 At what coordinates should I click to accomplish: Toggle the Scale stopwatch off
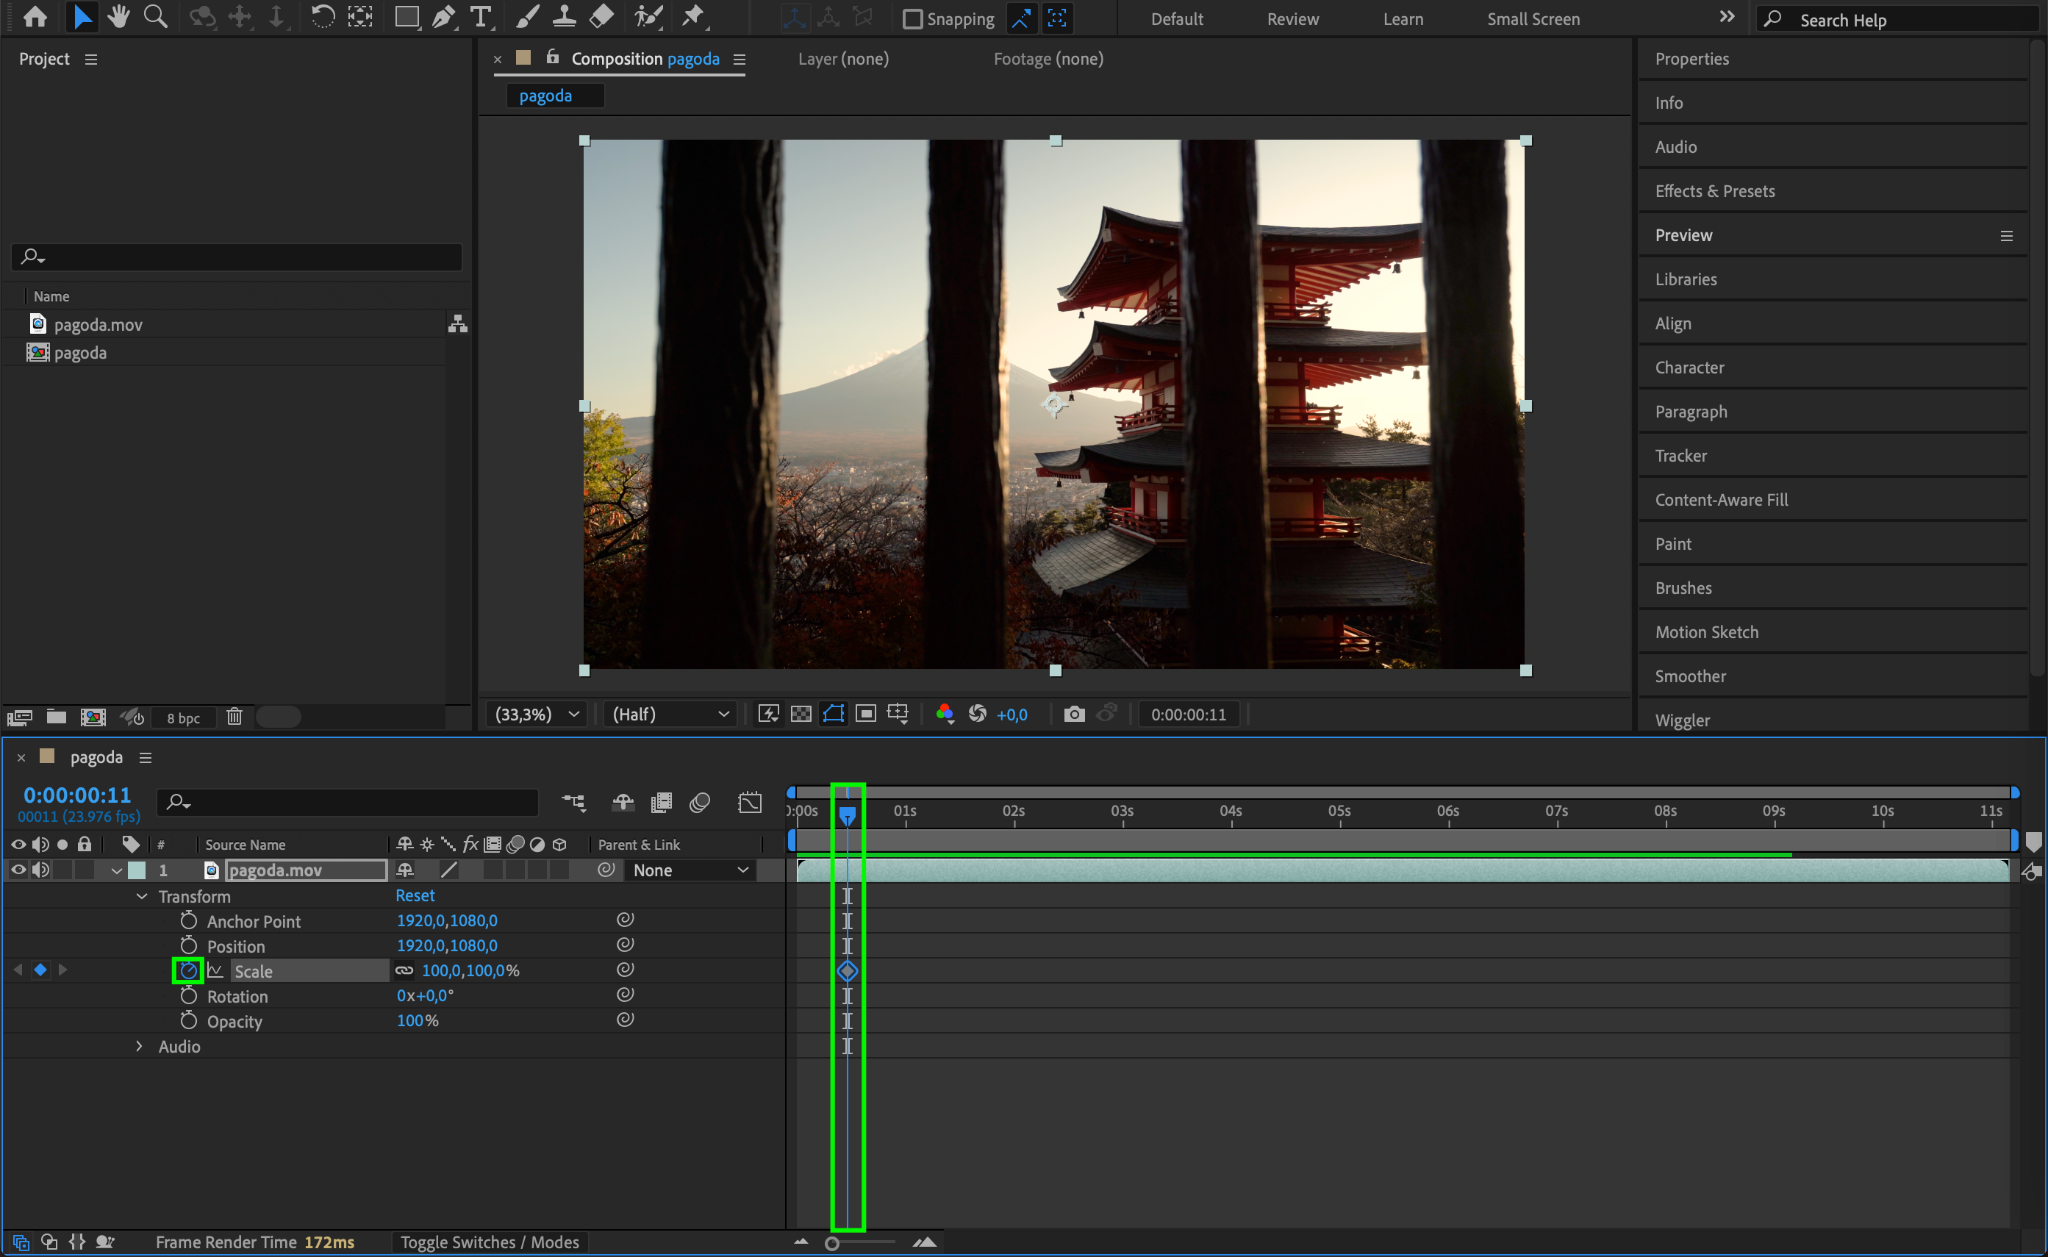189,971
